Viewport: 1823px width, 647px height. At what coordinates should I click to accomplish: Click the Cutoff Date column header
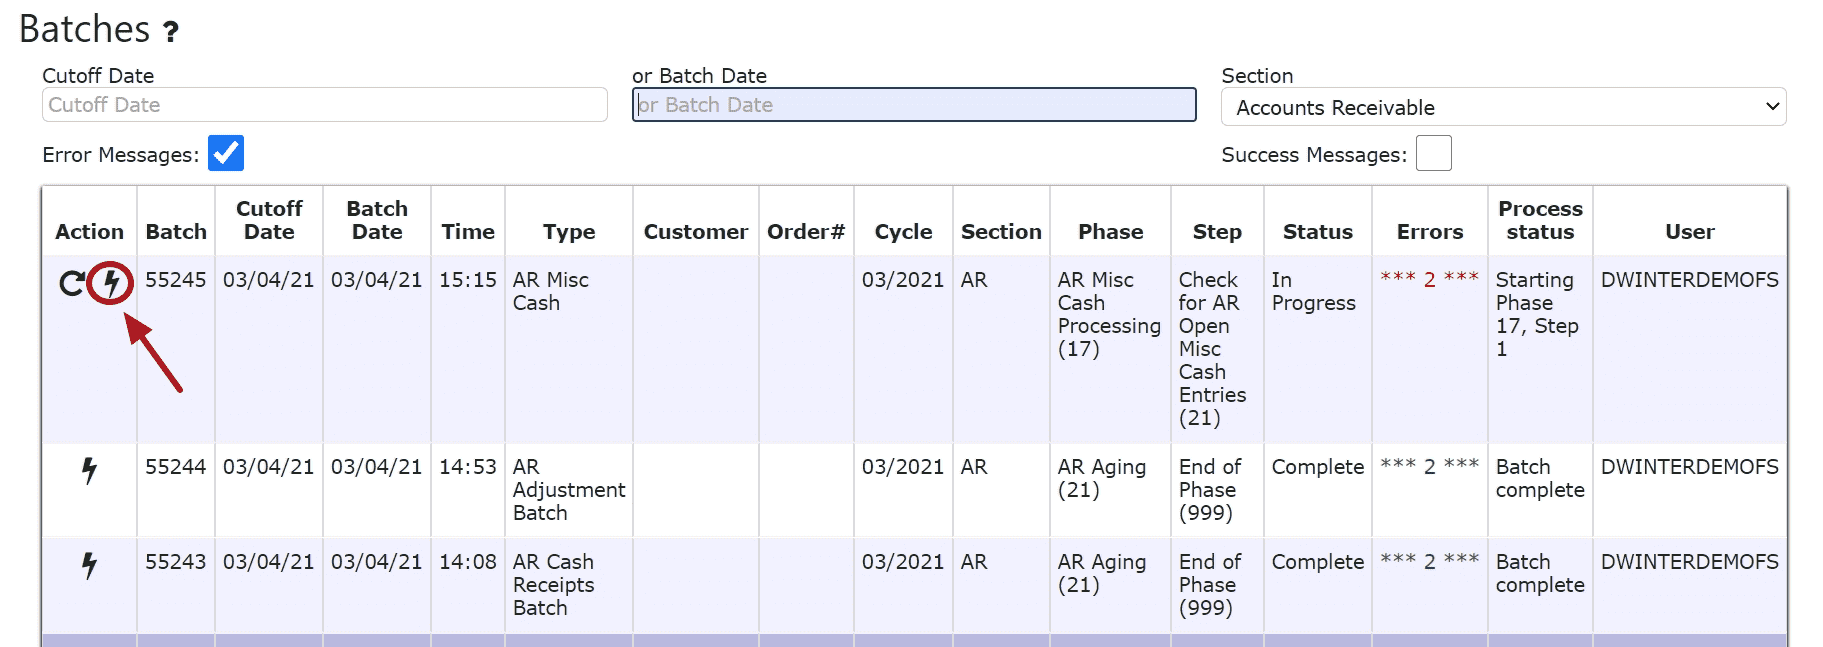click(269, 220)
